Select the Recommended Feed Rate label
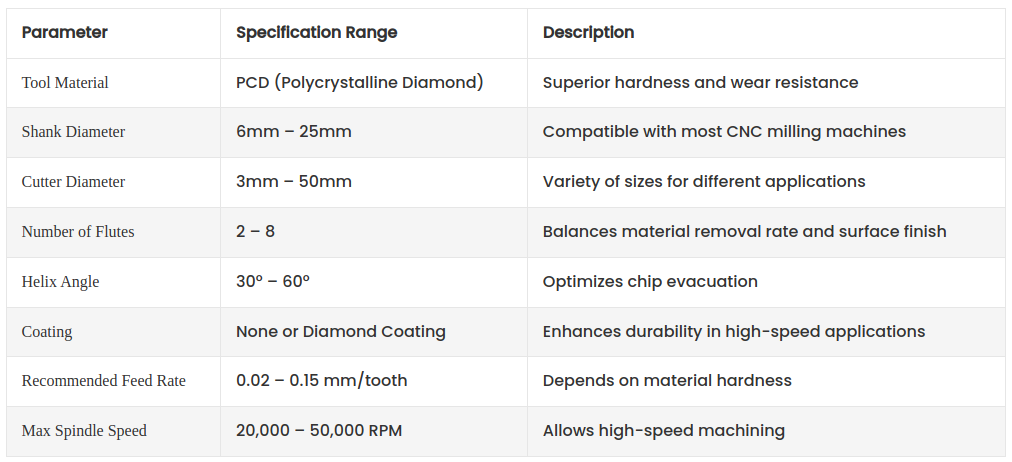Image resolution: width=1012 pixels, height=462 pixels. 104,381
